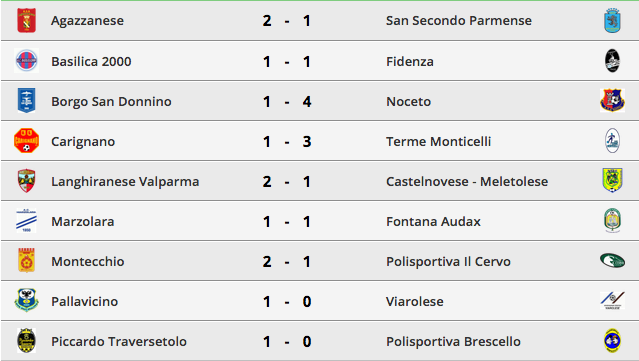
Task: Click the Agazzanese red crest logo
Action: [26, 20]
